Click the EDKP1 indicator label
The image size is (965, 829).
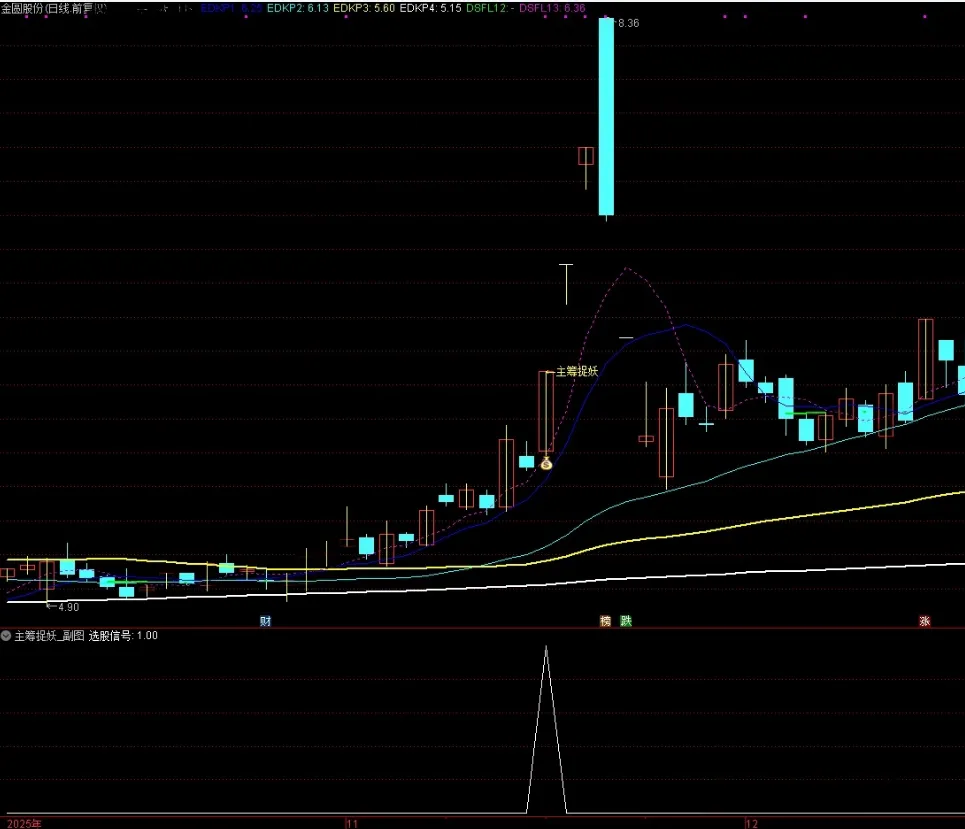[231, 9]
